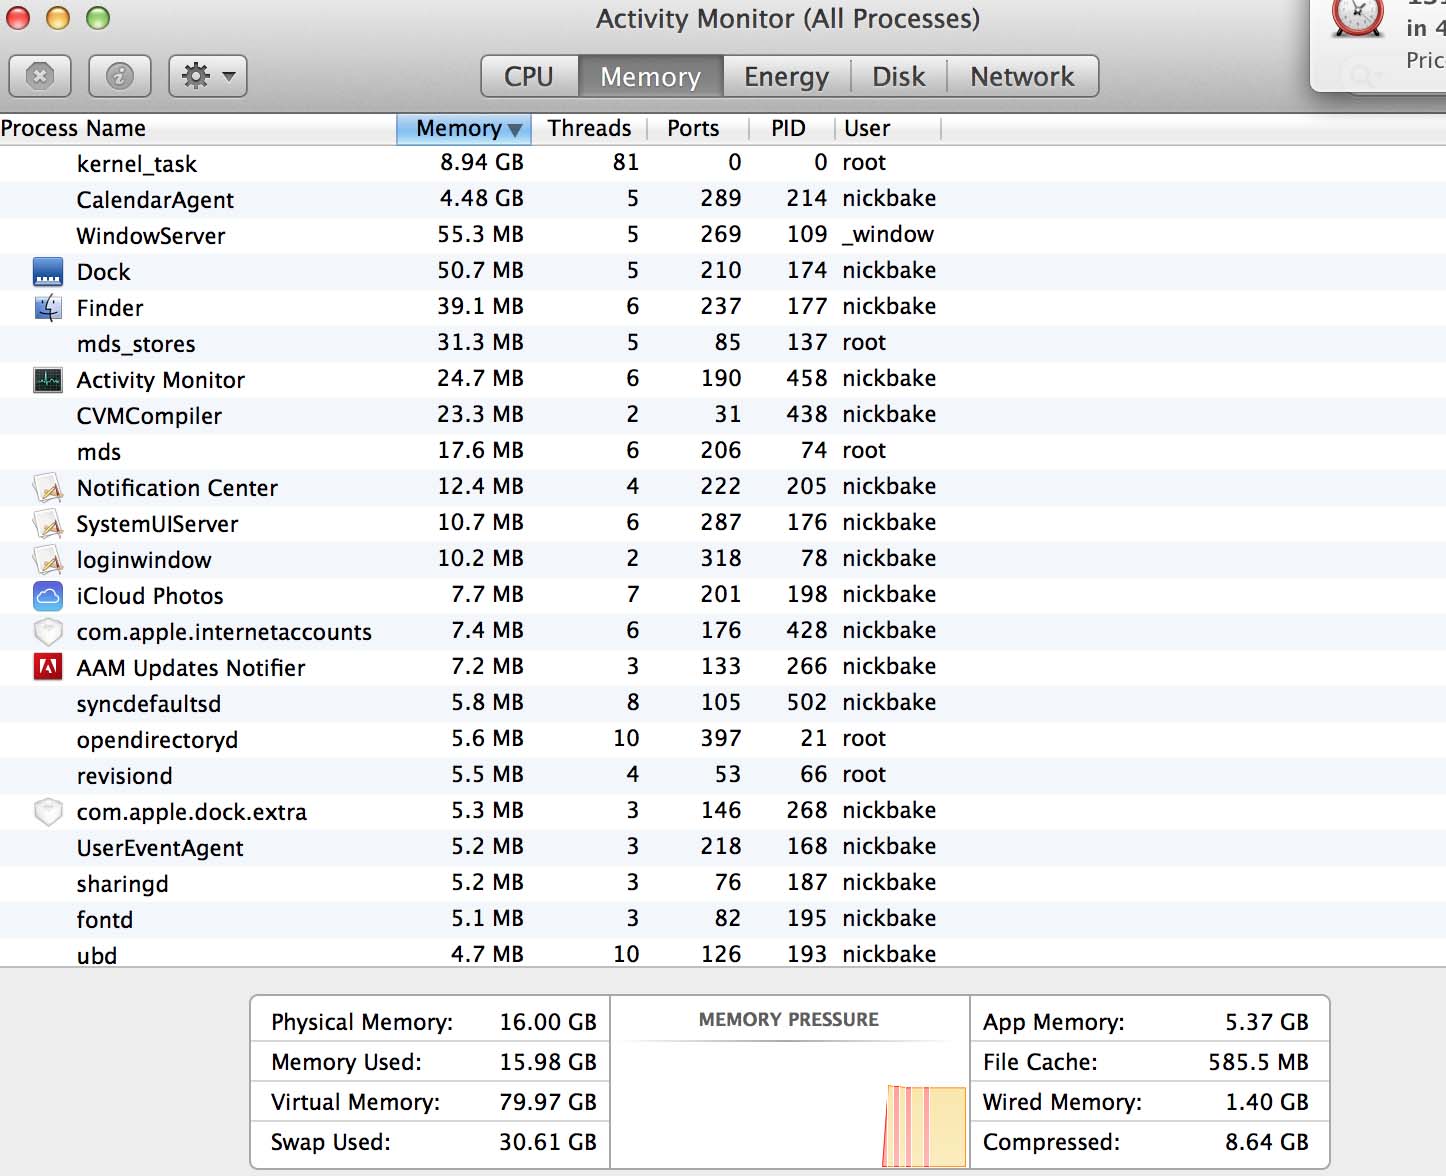The height and width of the screenshot is (1176, 1446).
Task: Click the Dock process icon
Action: 48,272
